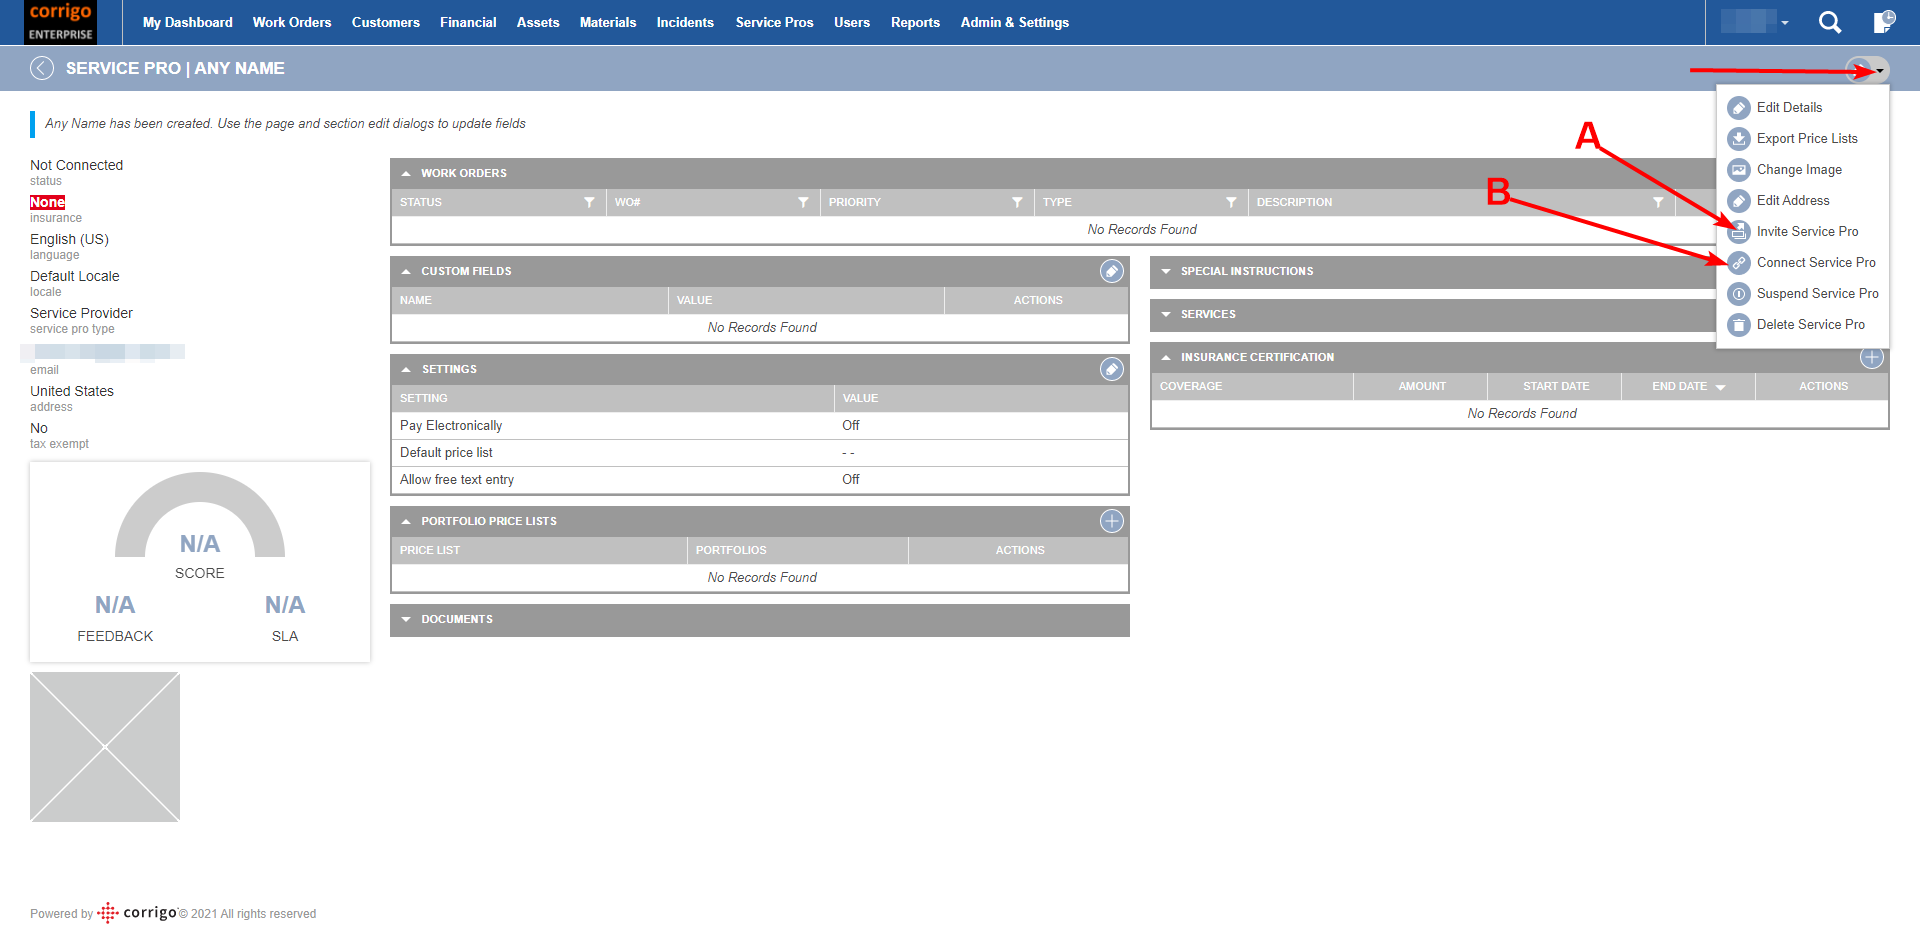Add a new Portfolio Price List

[x=1110, y=521]
